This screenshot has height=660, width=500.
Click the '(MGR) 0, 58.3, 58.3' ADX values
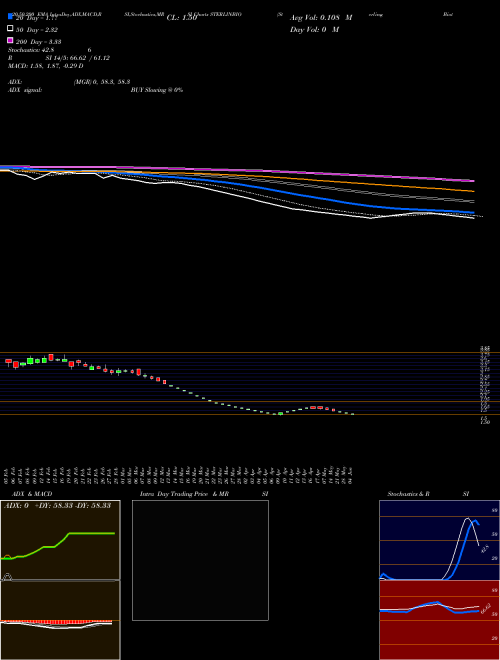point(102,82)
